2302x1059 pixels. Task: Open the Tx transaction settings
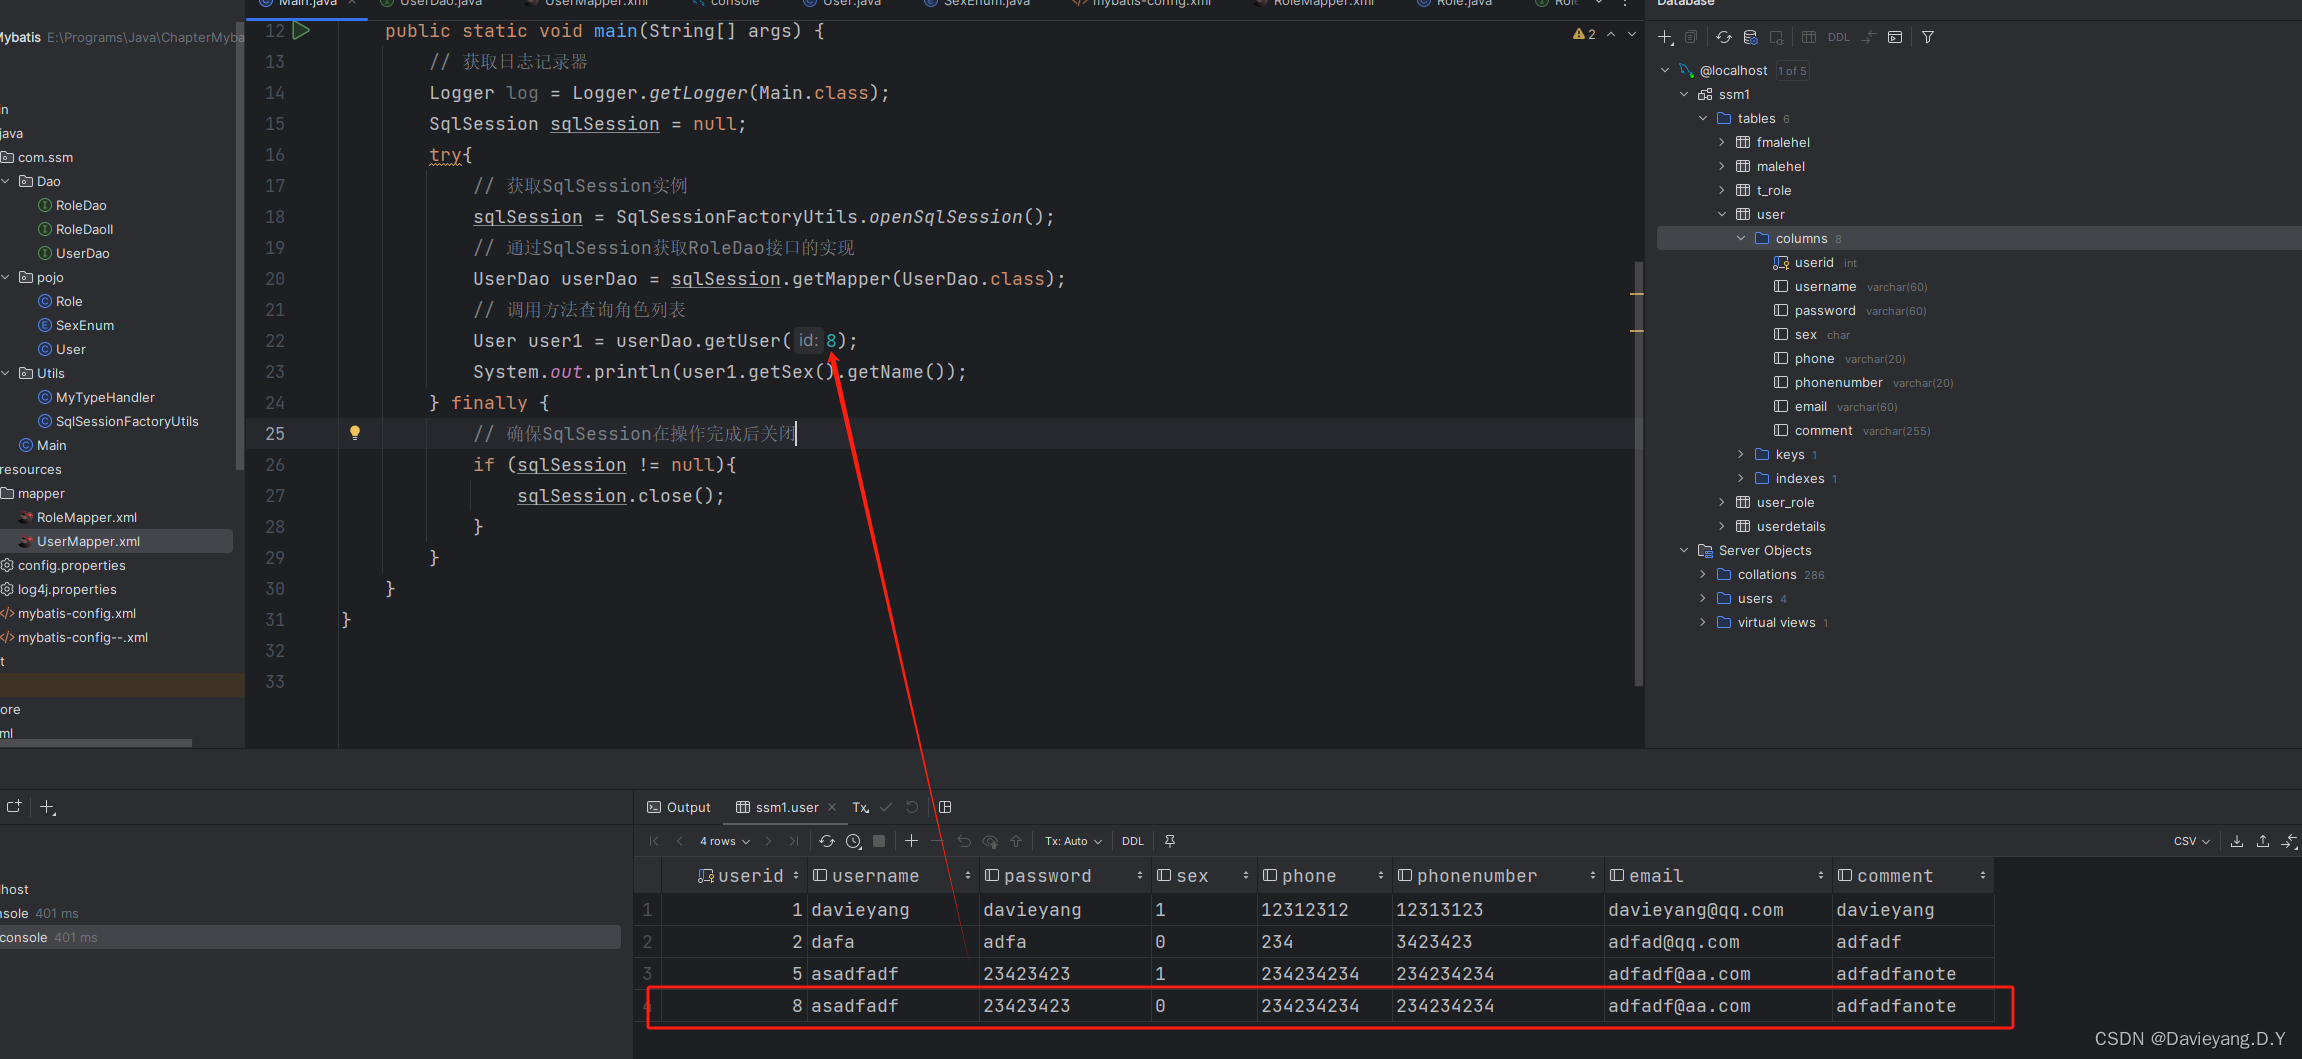860,807
